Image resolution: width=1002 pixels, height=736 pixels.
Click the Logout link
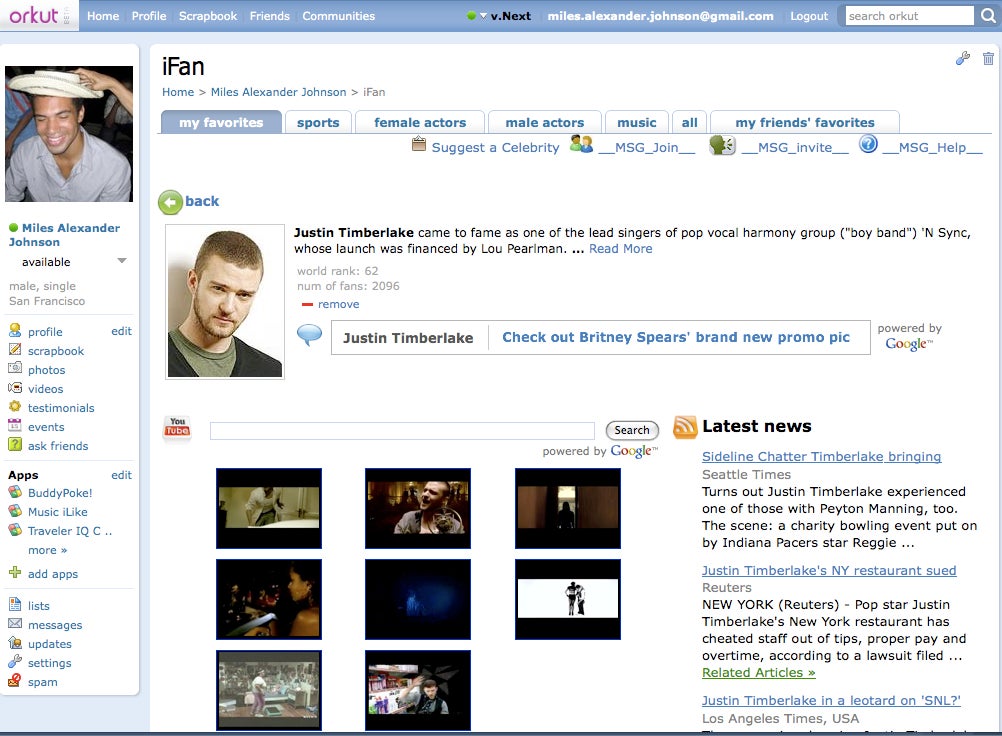click(x=809, y=16)
